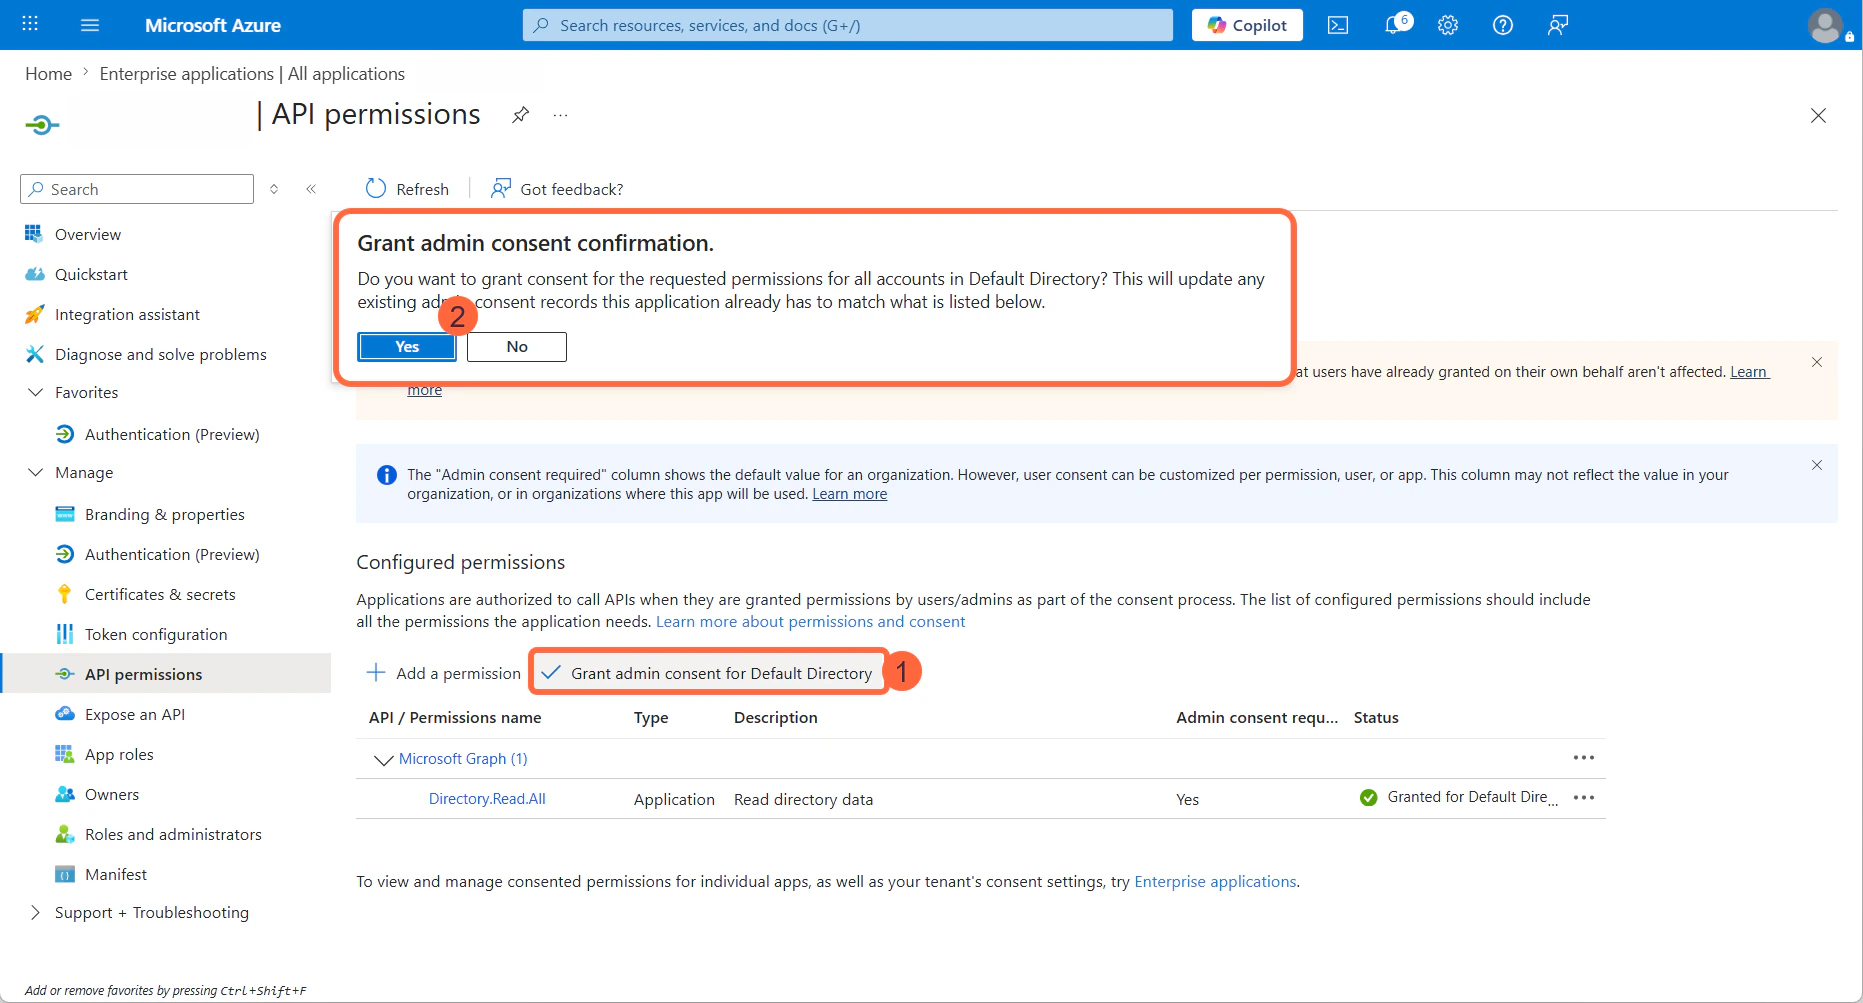The height and width of the screenshot is (1003, 1863).
Task: Open the feedback icon in top bar
Action: coord(1558,25)
